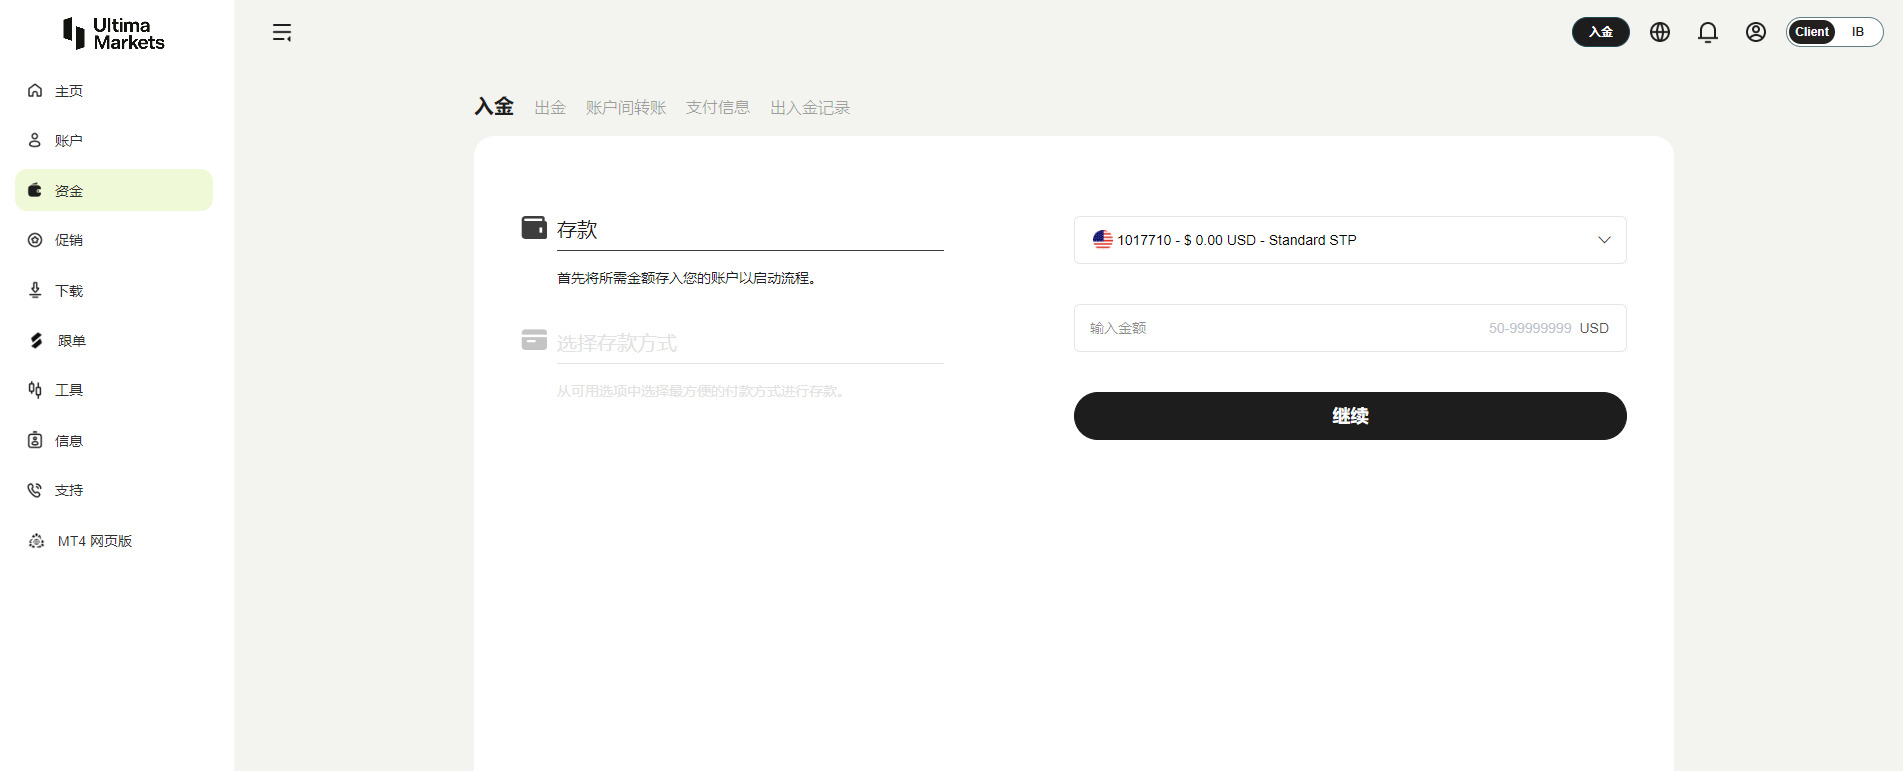Viewport: 1903px width, 771px height.
Task: Switch to 出金 withdrawal tab
Action: pos(550,108)
